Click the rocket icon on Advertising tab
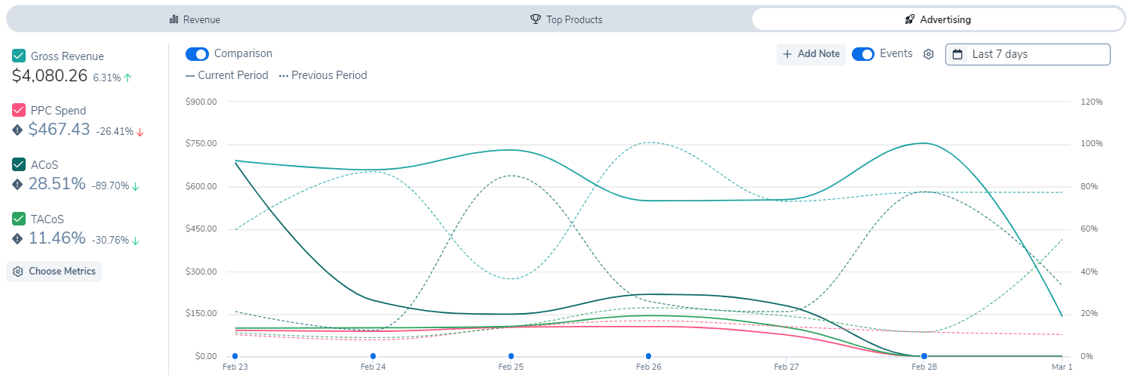Image resolution: width=1129 pixels, height=376 pixels. tap(911, 19)
